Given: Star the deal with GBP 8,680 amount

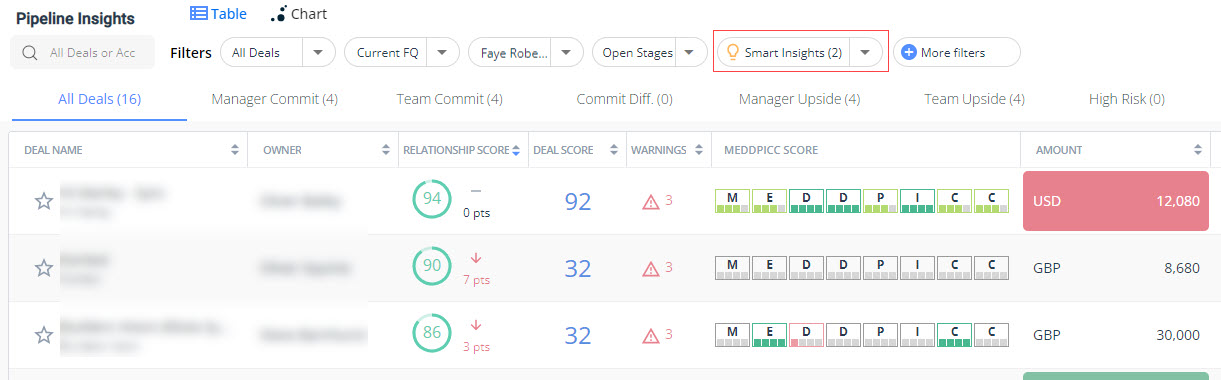Looking at the screenshot, I should 44,268.
